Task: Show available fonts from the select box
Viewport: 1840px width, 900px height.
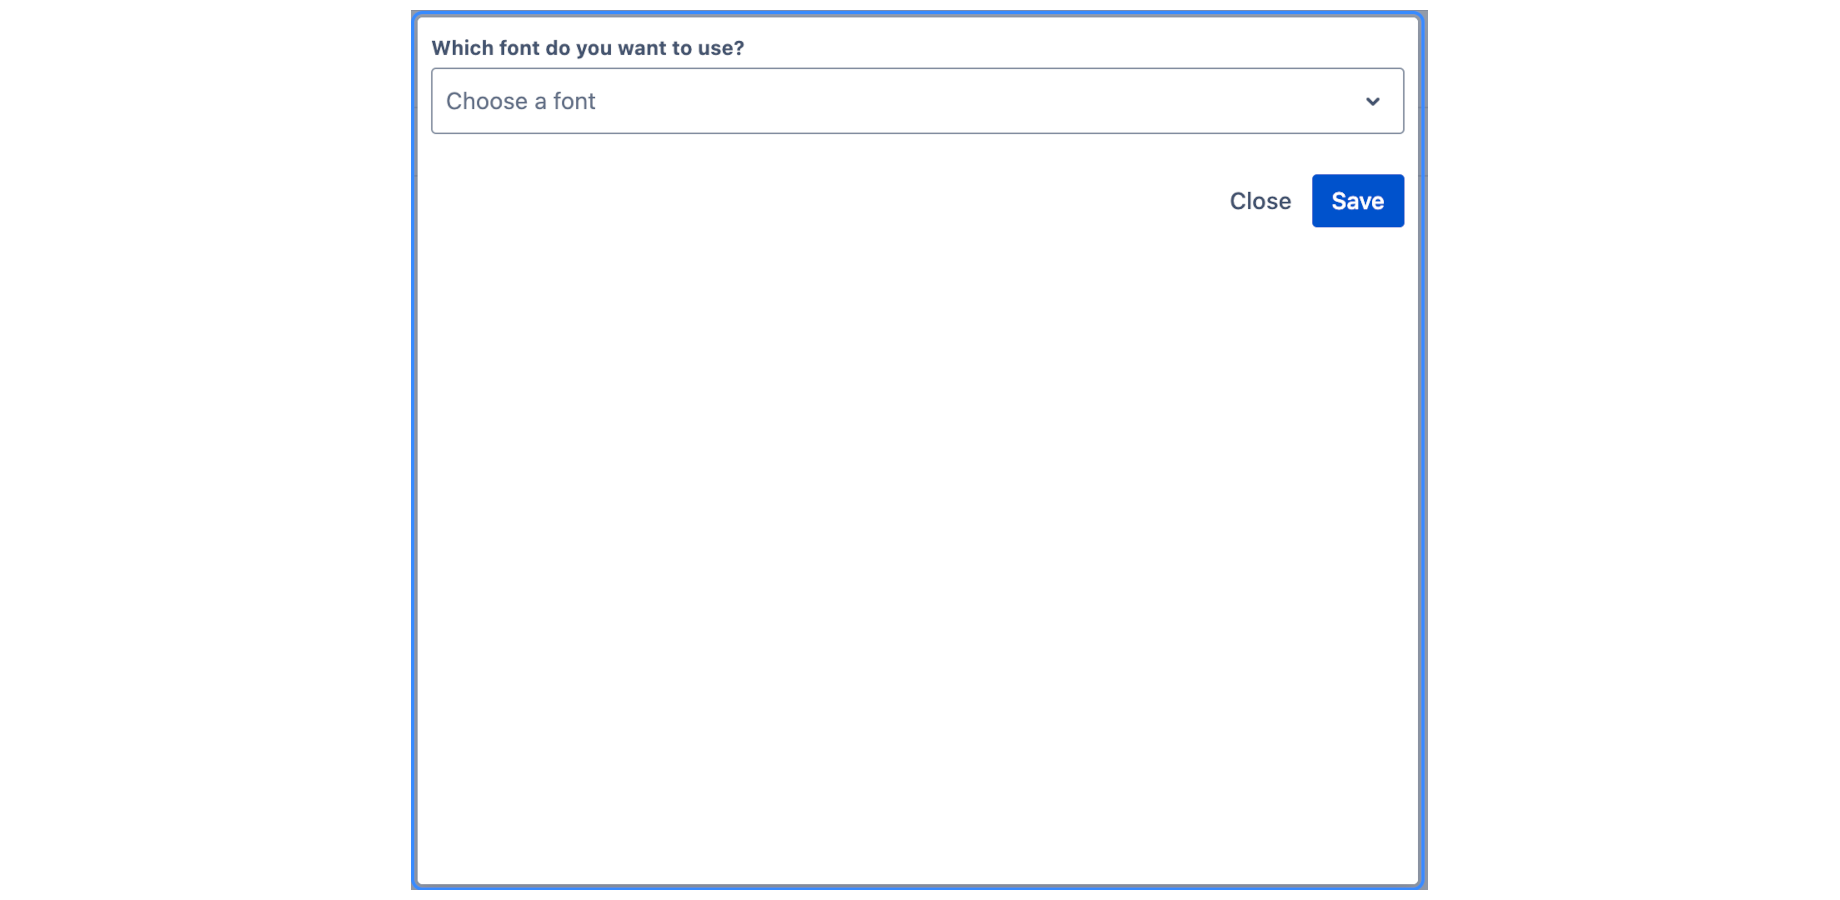Action: pos(917,101)
